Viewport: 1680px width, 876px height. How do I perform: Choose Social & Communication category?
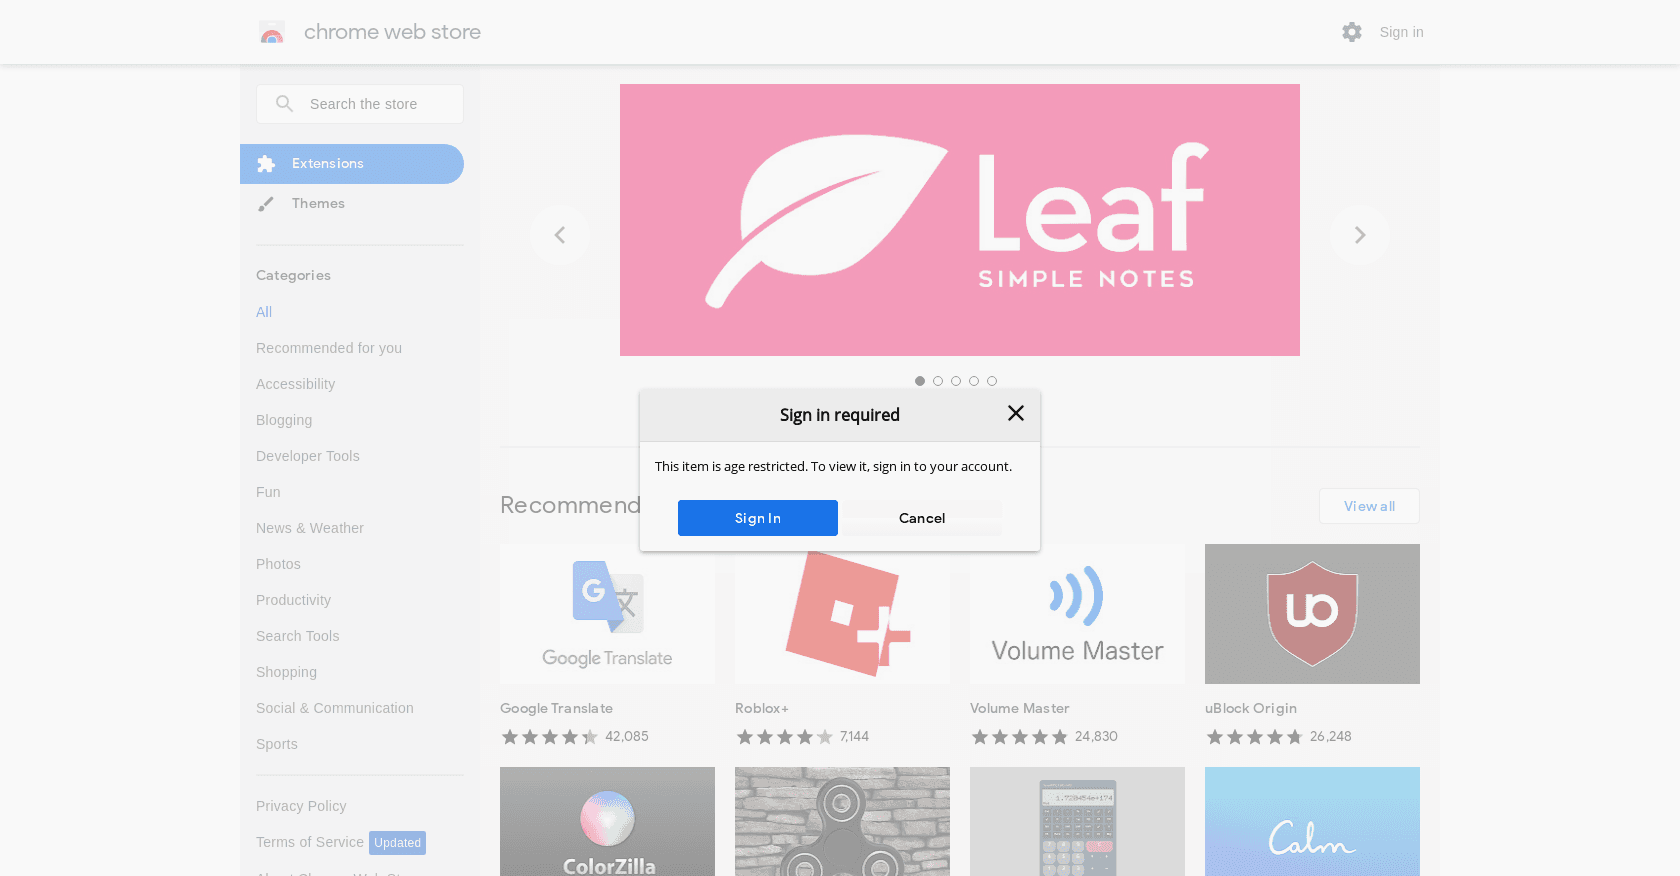tap(335, 708)
